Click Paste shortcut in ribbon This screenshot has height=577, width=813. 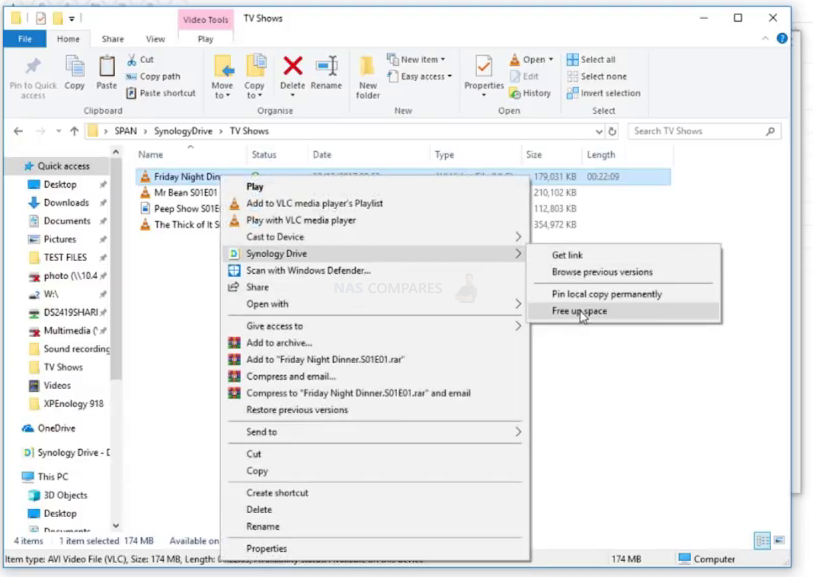point(161,93)
